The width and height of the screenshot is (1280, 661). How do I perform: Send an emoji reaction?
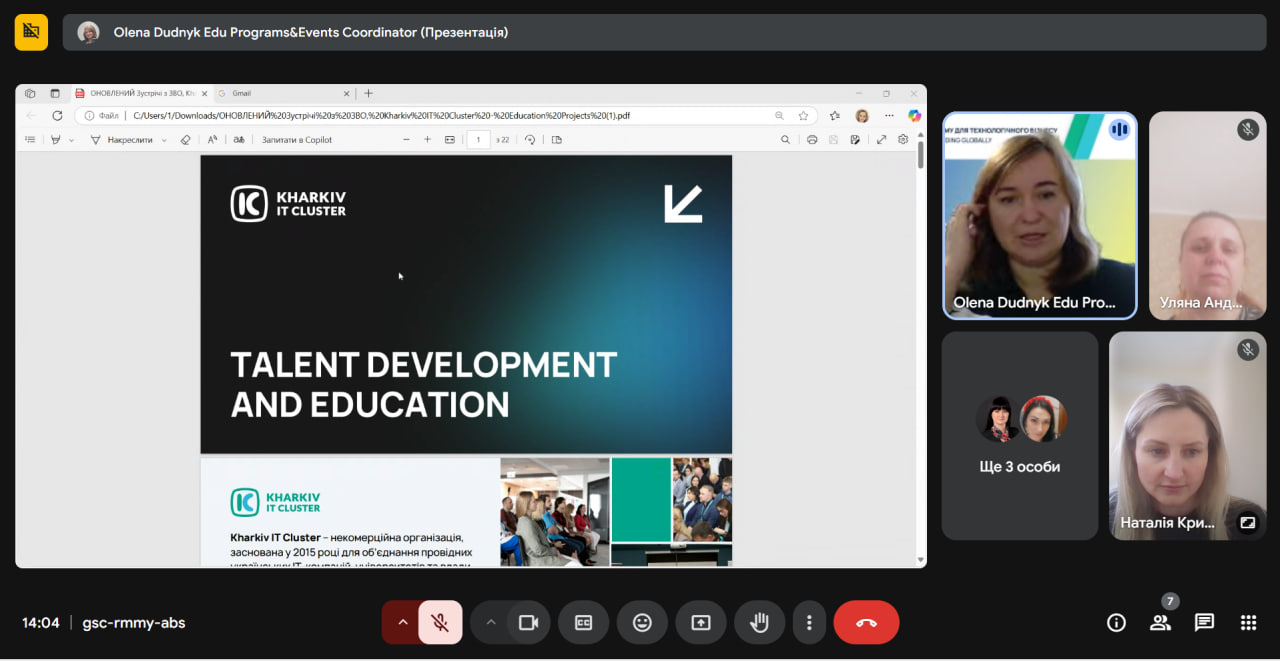pos(642,622)
